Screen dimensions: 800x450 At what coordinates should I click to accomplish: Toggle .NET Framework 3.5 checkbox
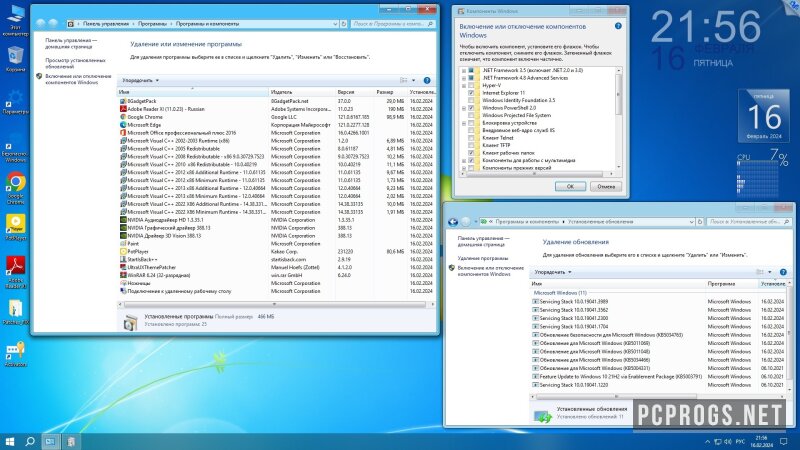[471, 70]
